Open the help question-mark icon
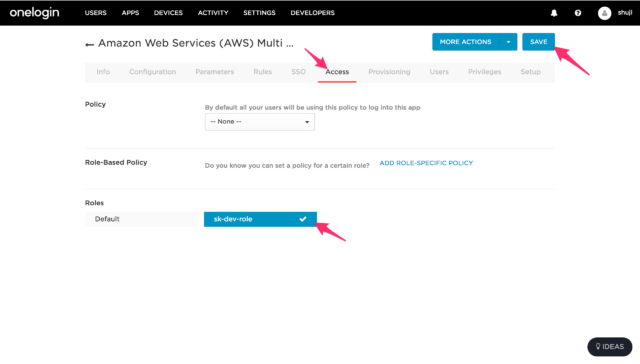 click(578, 13)
